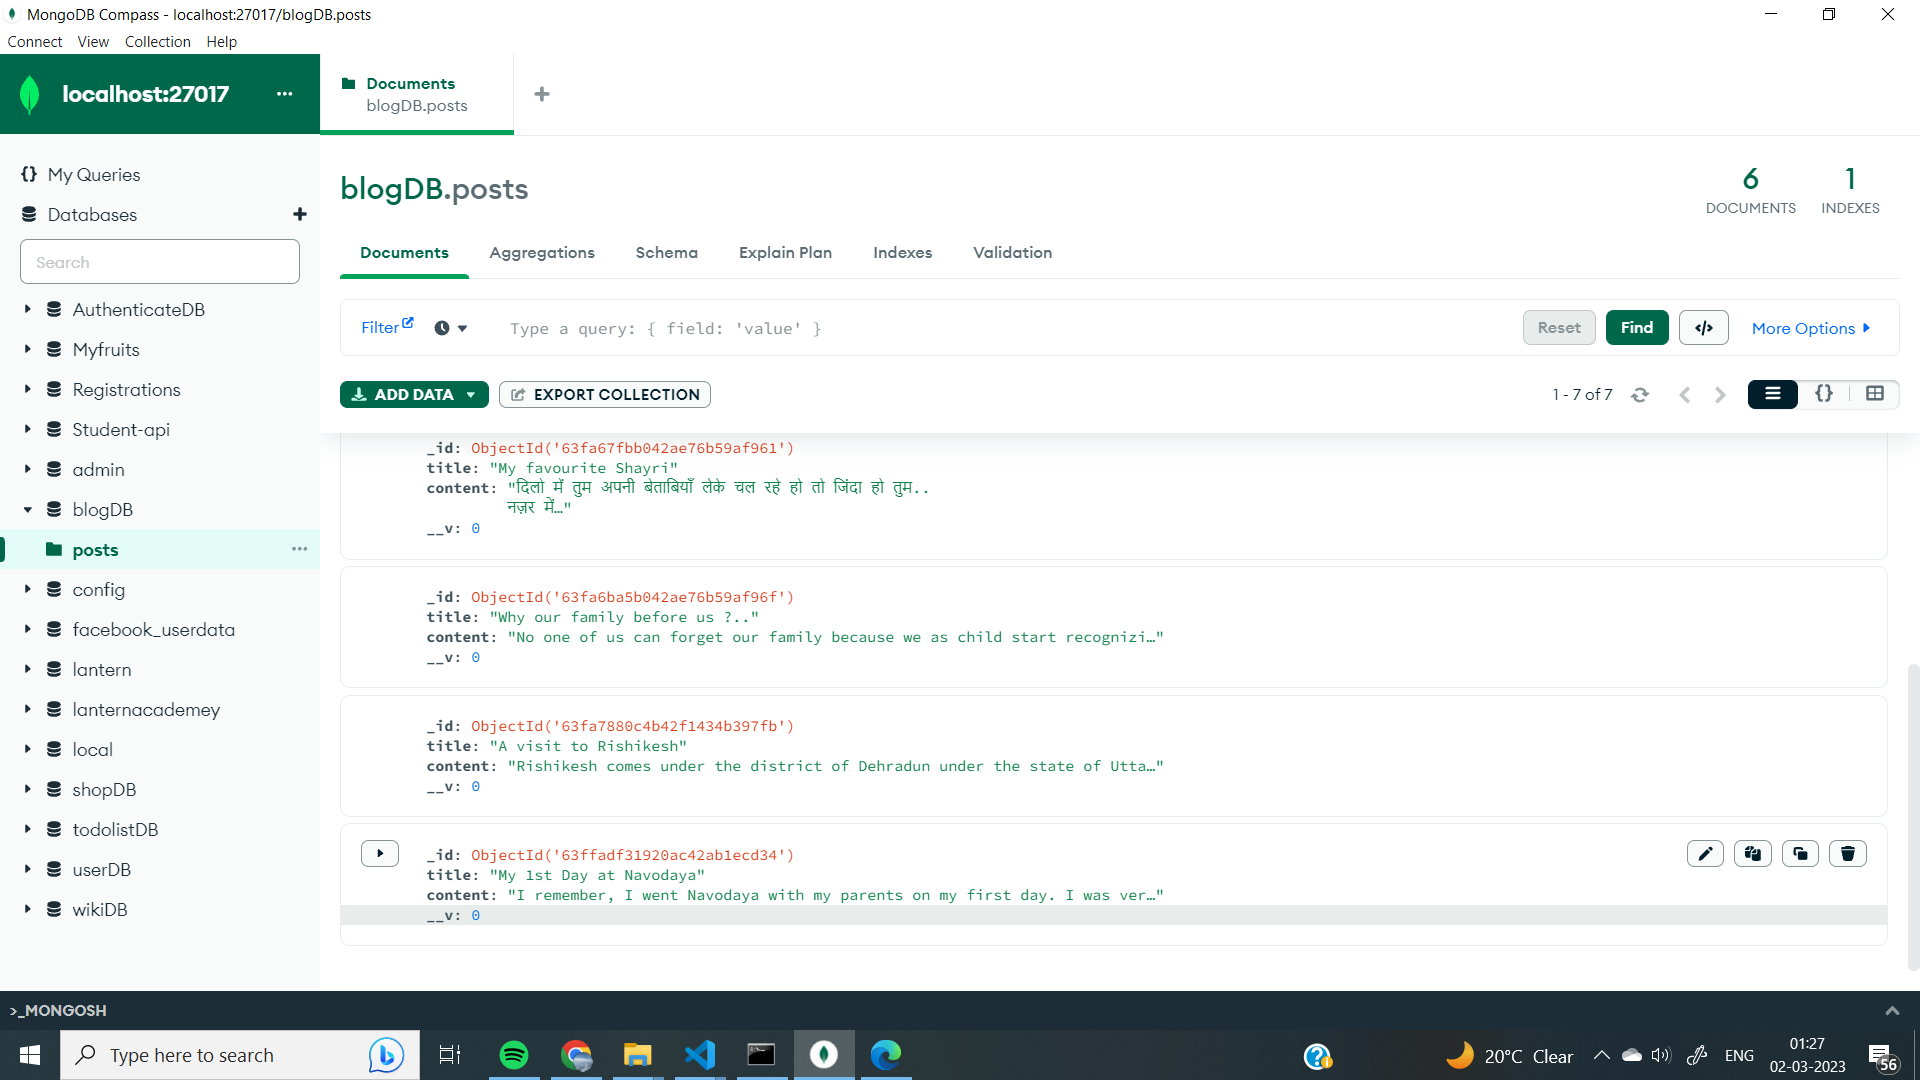The height and width of the screenshot is (1080, 1920).
Task: Expand the Navodaya document details arrow
Action: pos(379,853)
